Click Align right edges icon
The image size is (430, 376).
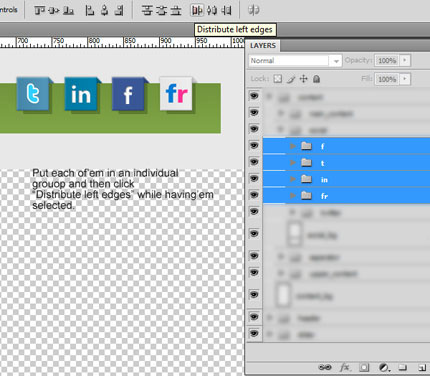pyautogui.click(x=119, y=11)
